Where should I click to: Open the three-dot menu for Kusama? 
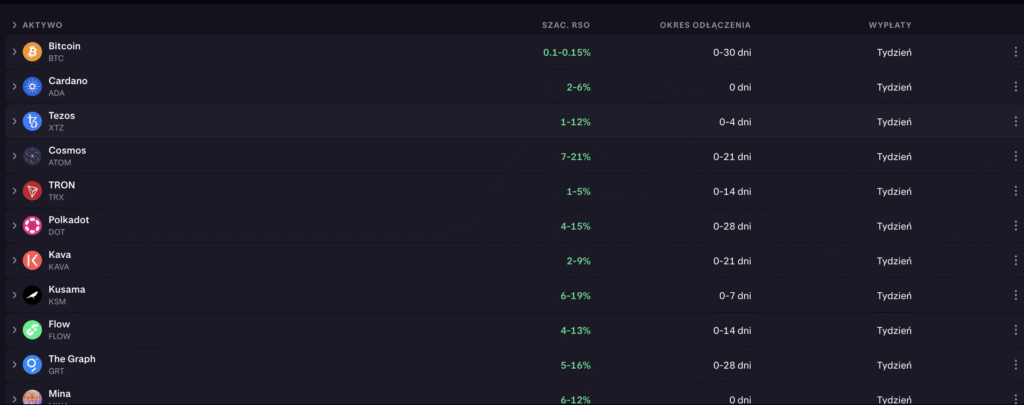1015,295
